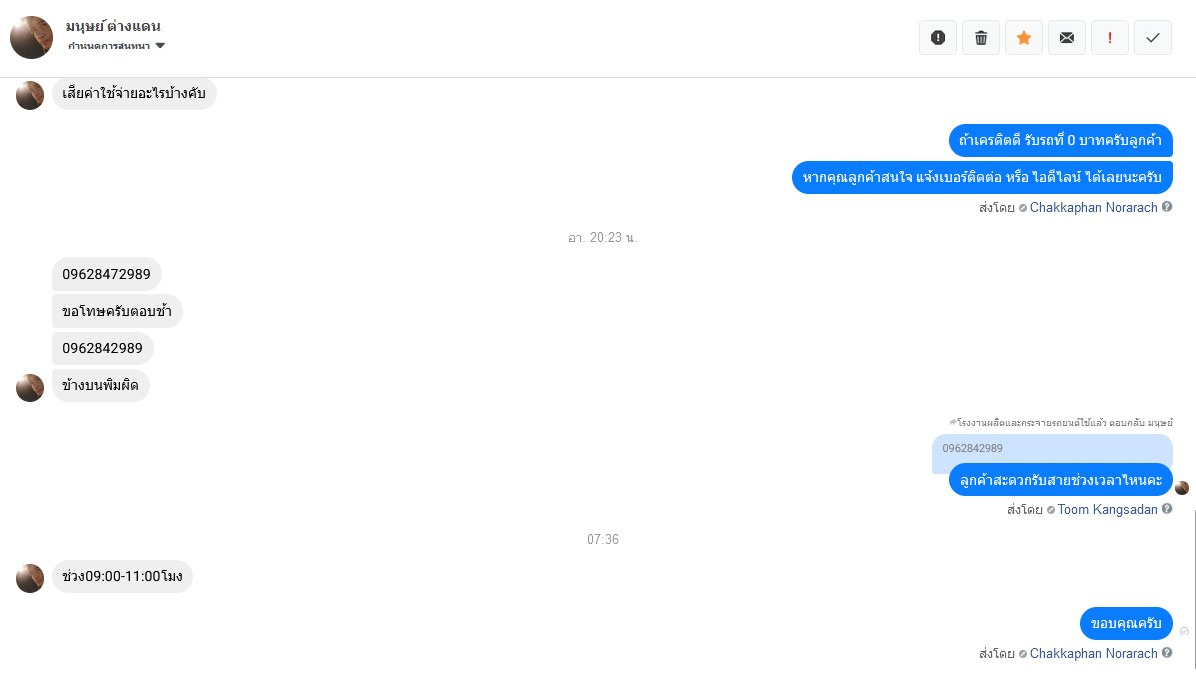Viewport: 1196px width, 692px height.
Task: Click help icon beside bottom Chakkaphan Norarach
Action: pos(1167,653)
